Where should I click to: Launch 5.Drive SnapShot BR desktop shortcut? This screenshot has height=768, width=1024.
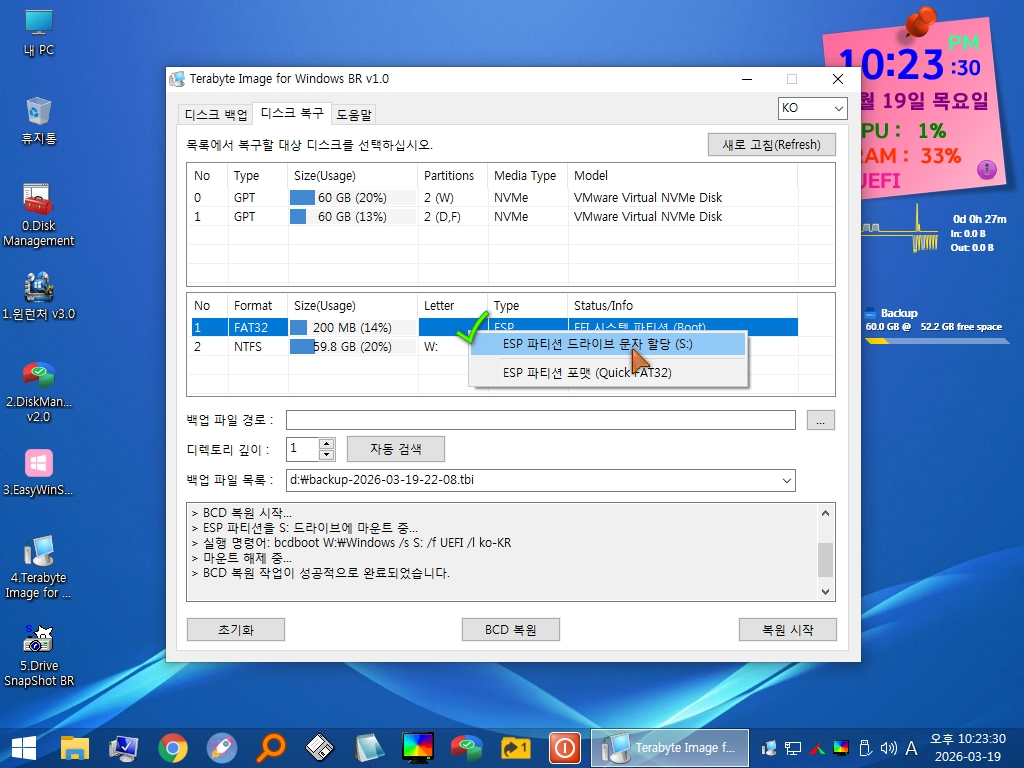[x=39, y=656]
